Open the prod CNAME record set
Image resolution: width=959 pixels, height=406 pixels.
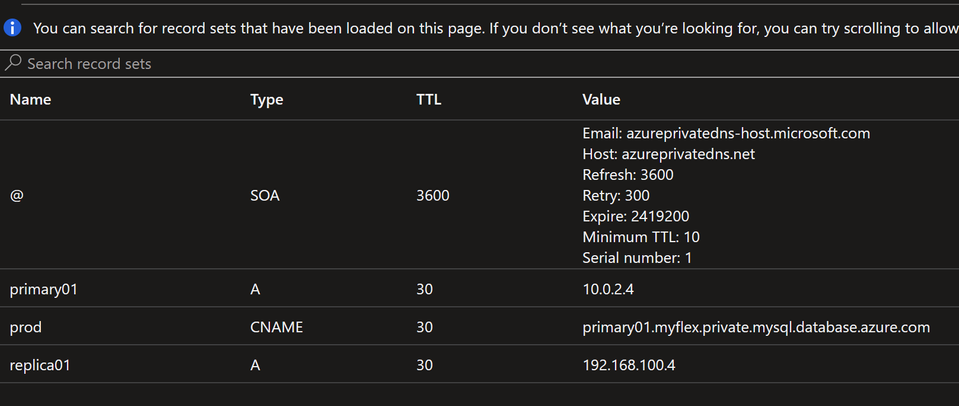click(x=480, y=327)
